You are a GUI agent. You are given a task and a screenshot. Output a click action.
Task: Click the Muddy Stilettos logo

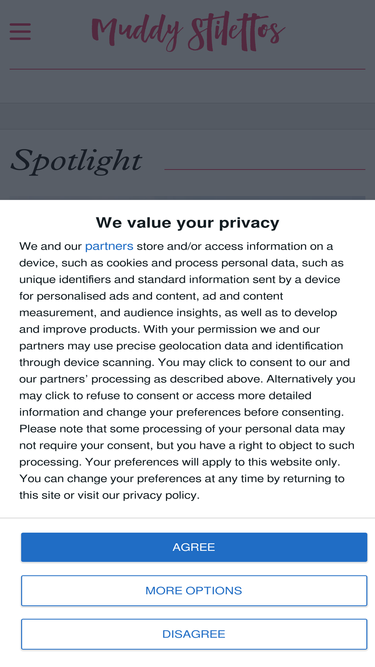coord(188,31)
